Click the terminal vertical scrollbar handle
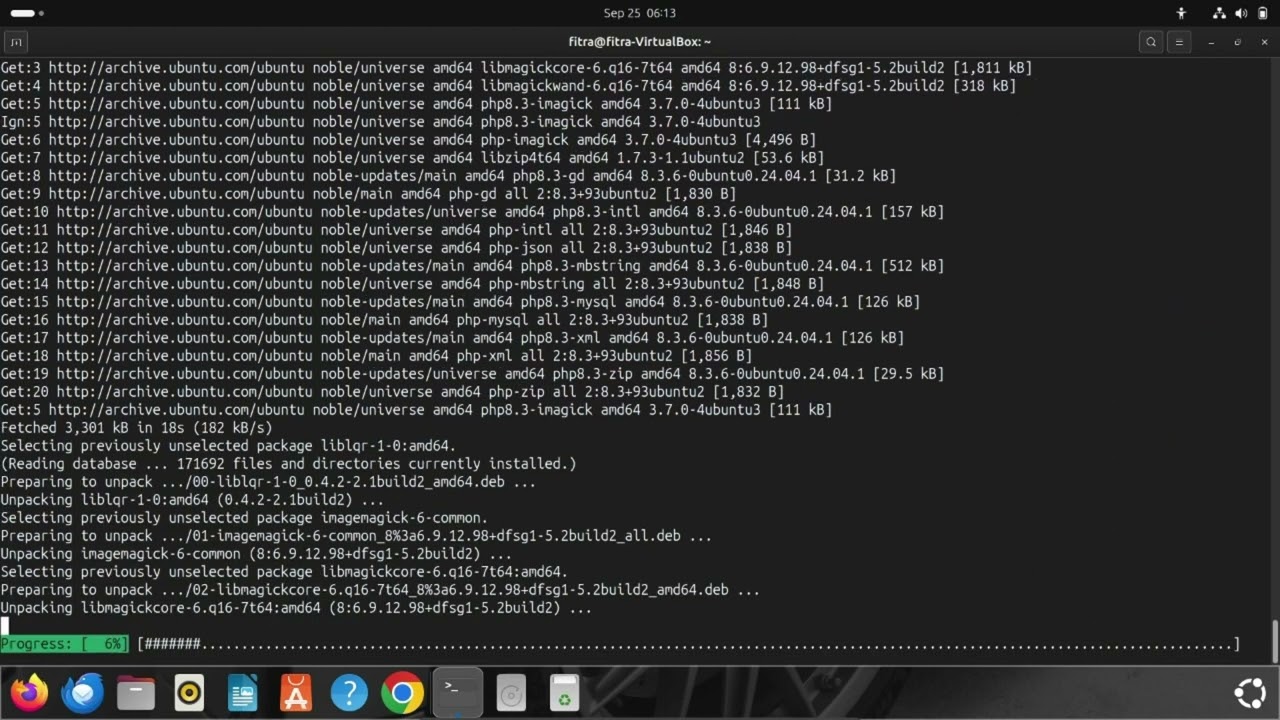Screen dimensions: 1280x720 click(x=1274, y=640)
